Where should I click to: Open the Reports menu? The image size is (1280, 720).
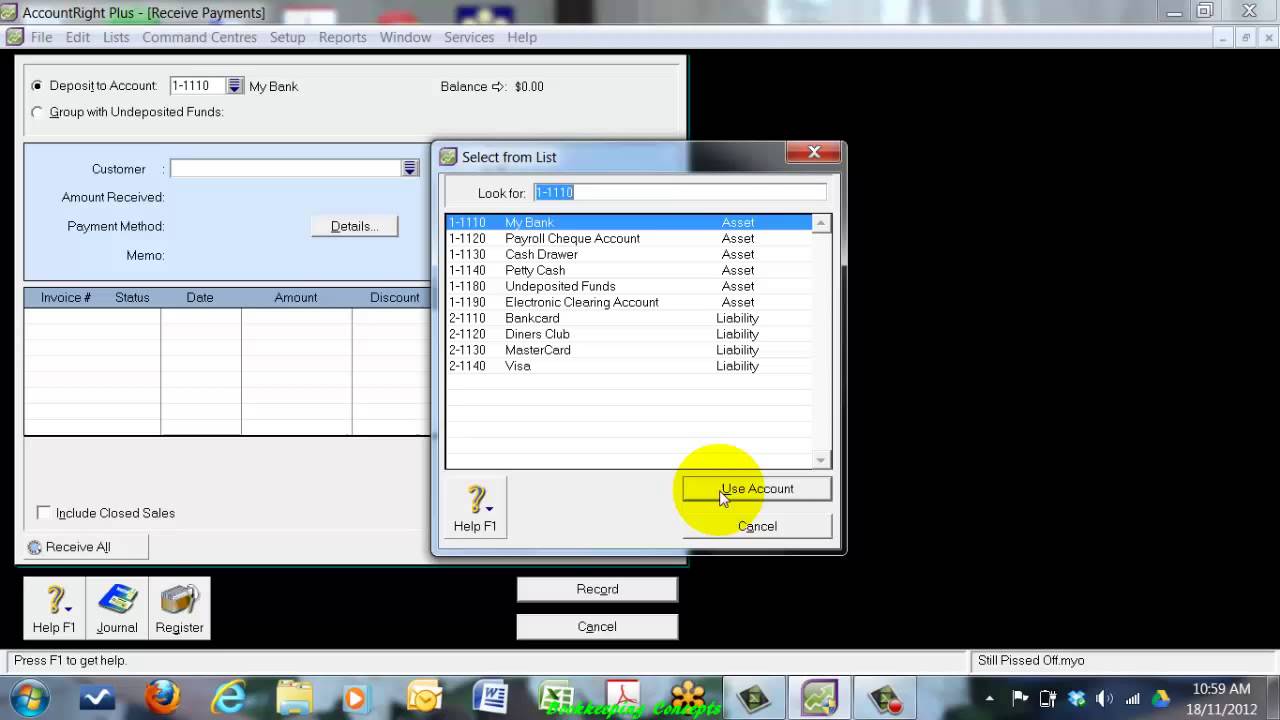coord(343,37)
